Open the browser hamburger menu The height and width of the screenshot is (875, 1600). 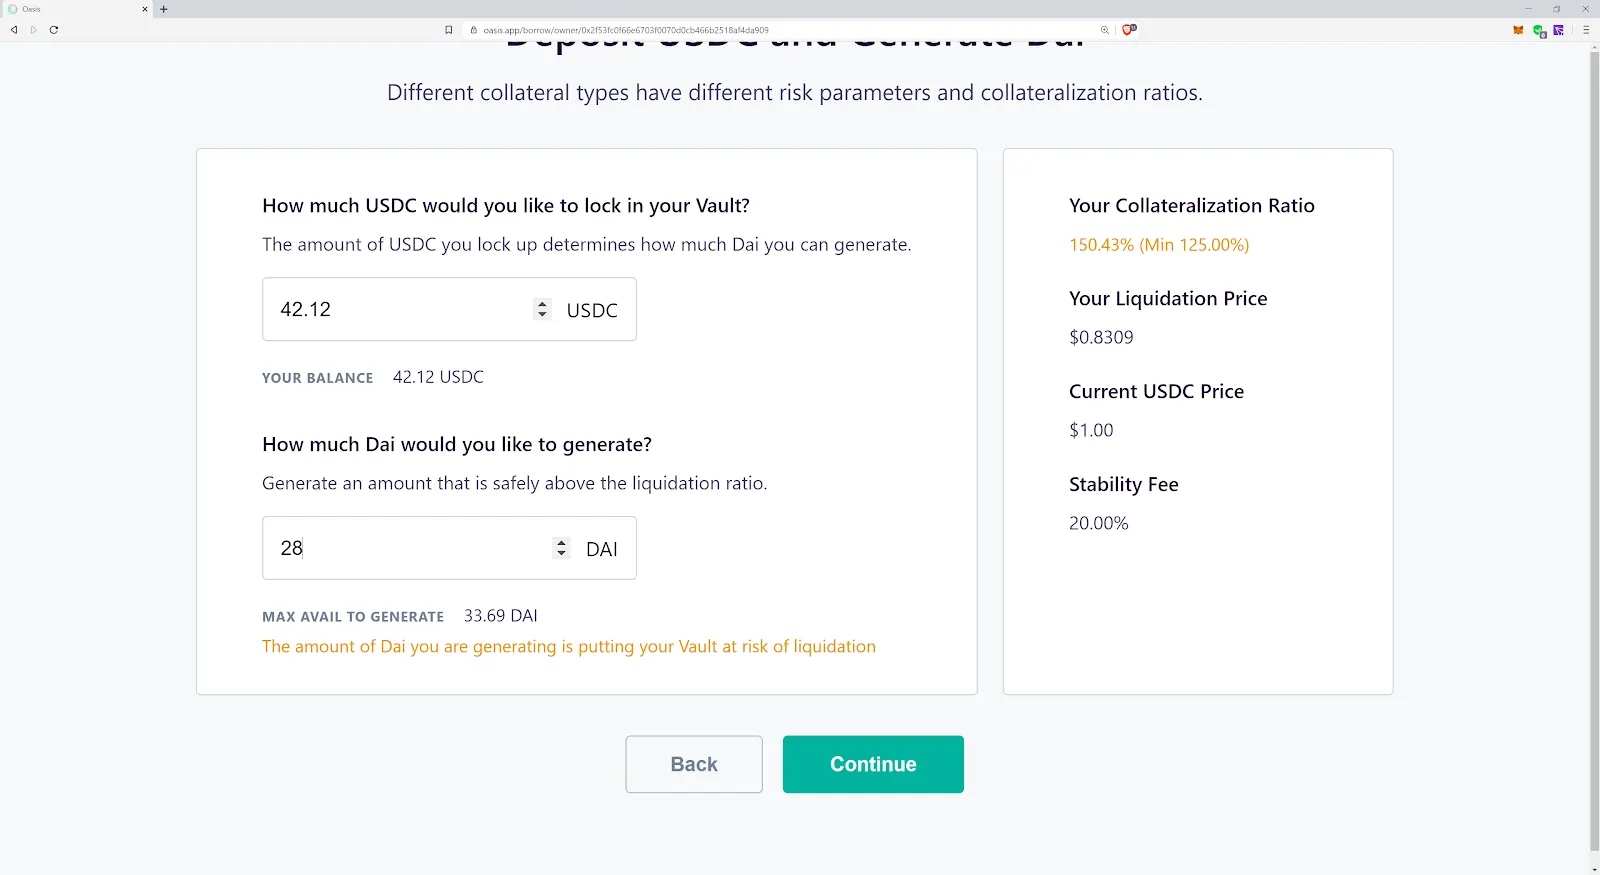(x=1586, y=30)
